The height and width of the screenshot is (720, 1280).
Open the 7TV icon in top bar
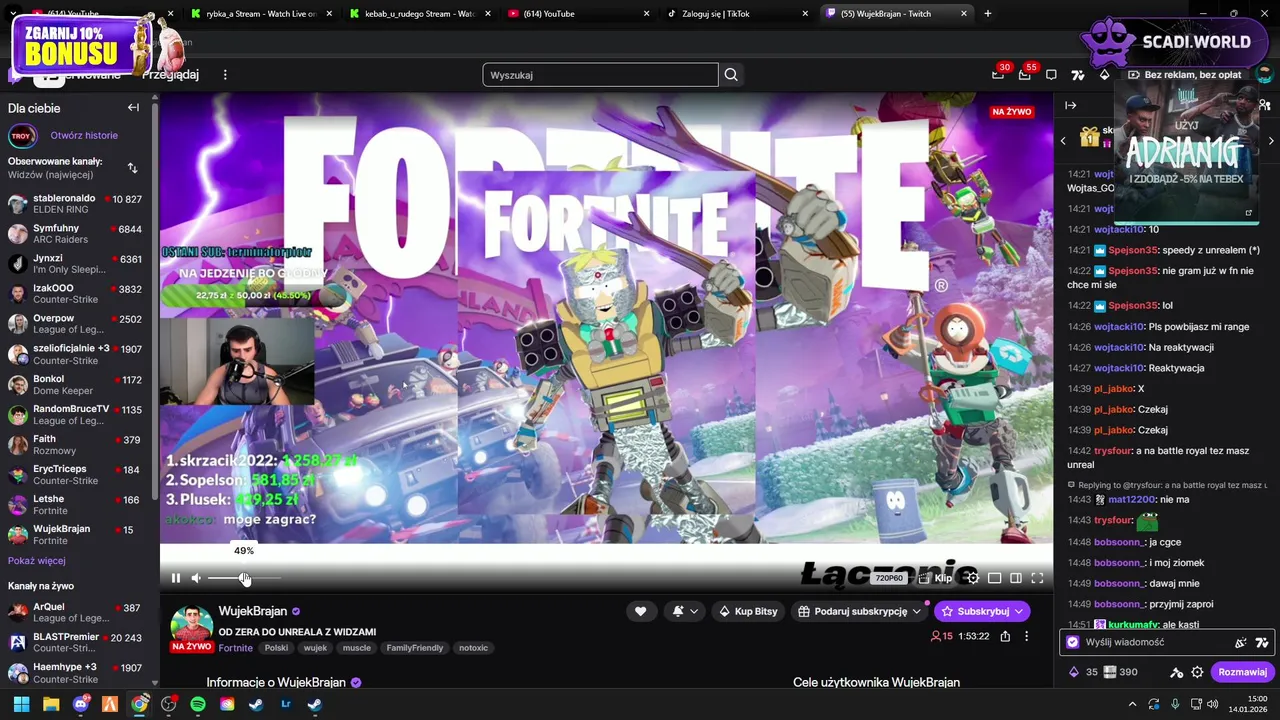[x=1078, y=75]
